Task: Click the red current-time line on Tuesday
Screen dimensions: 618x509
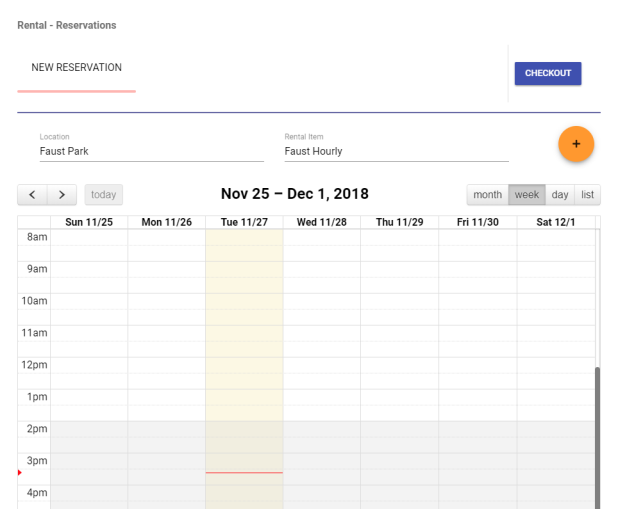Action: coord(244,472)
